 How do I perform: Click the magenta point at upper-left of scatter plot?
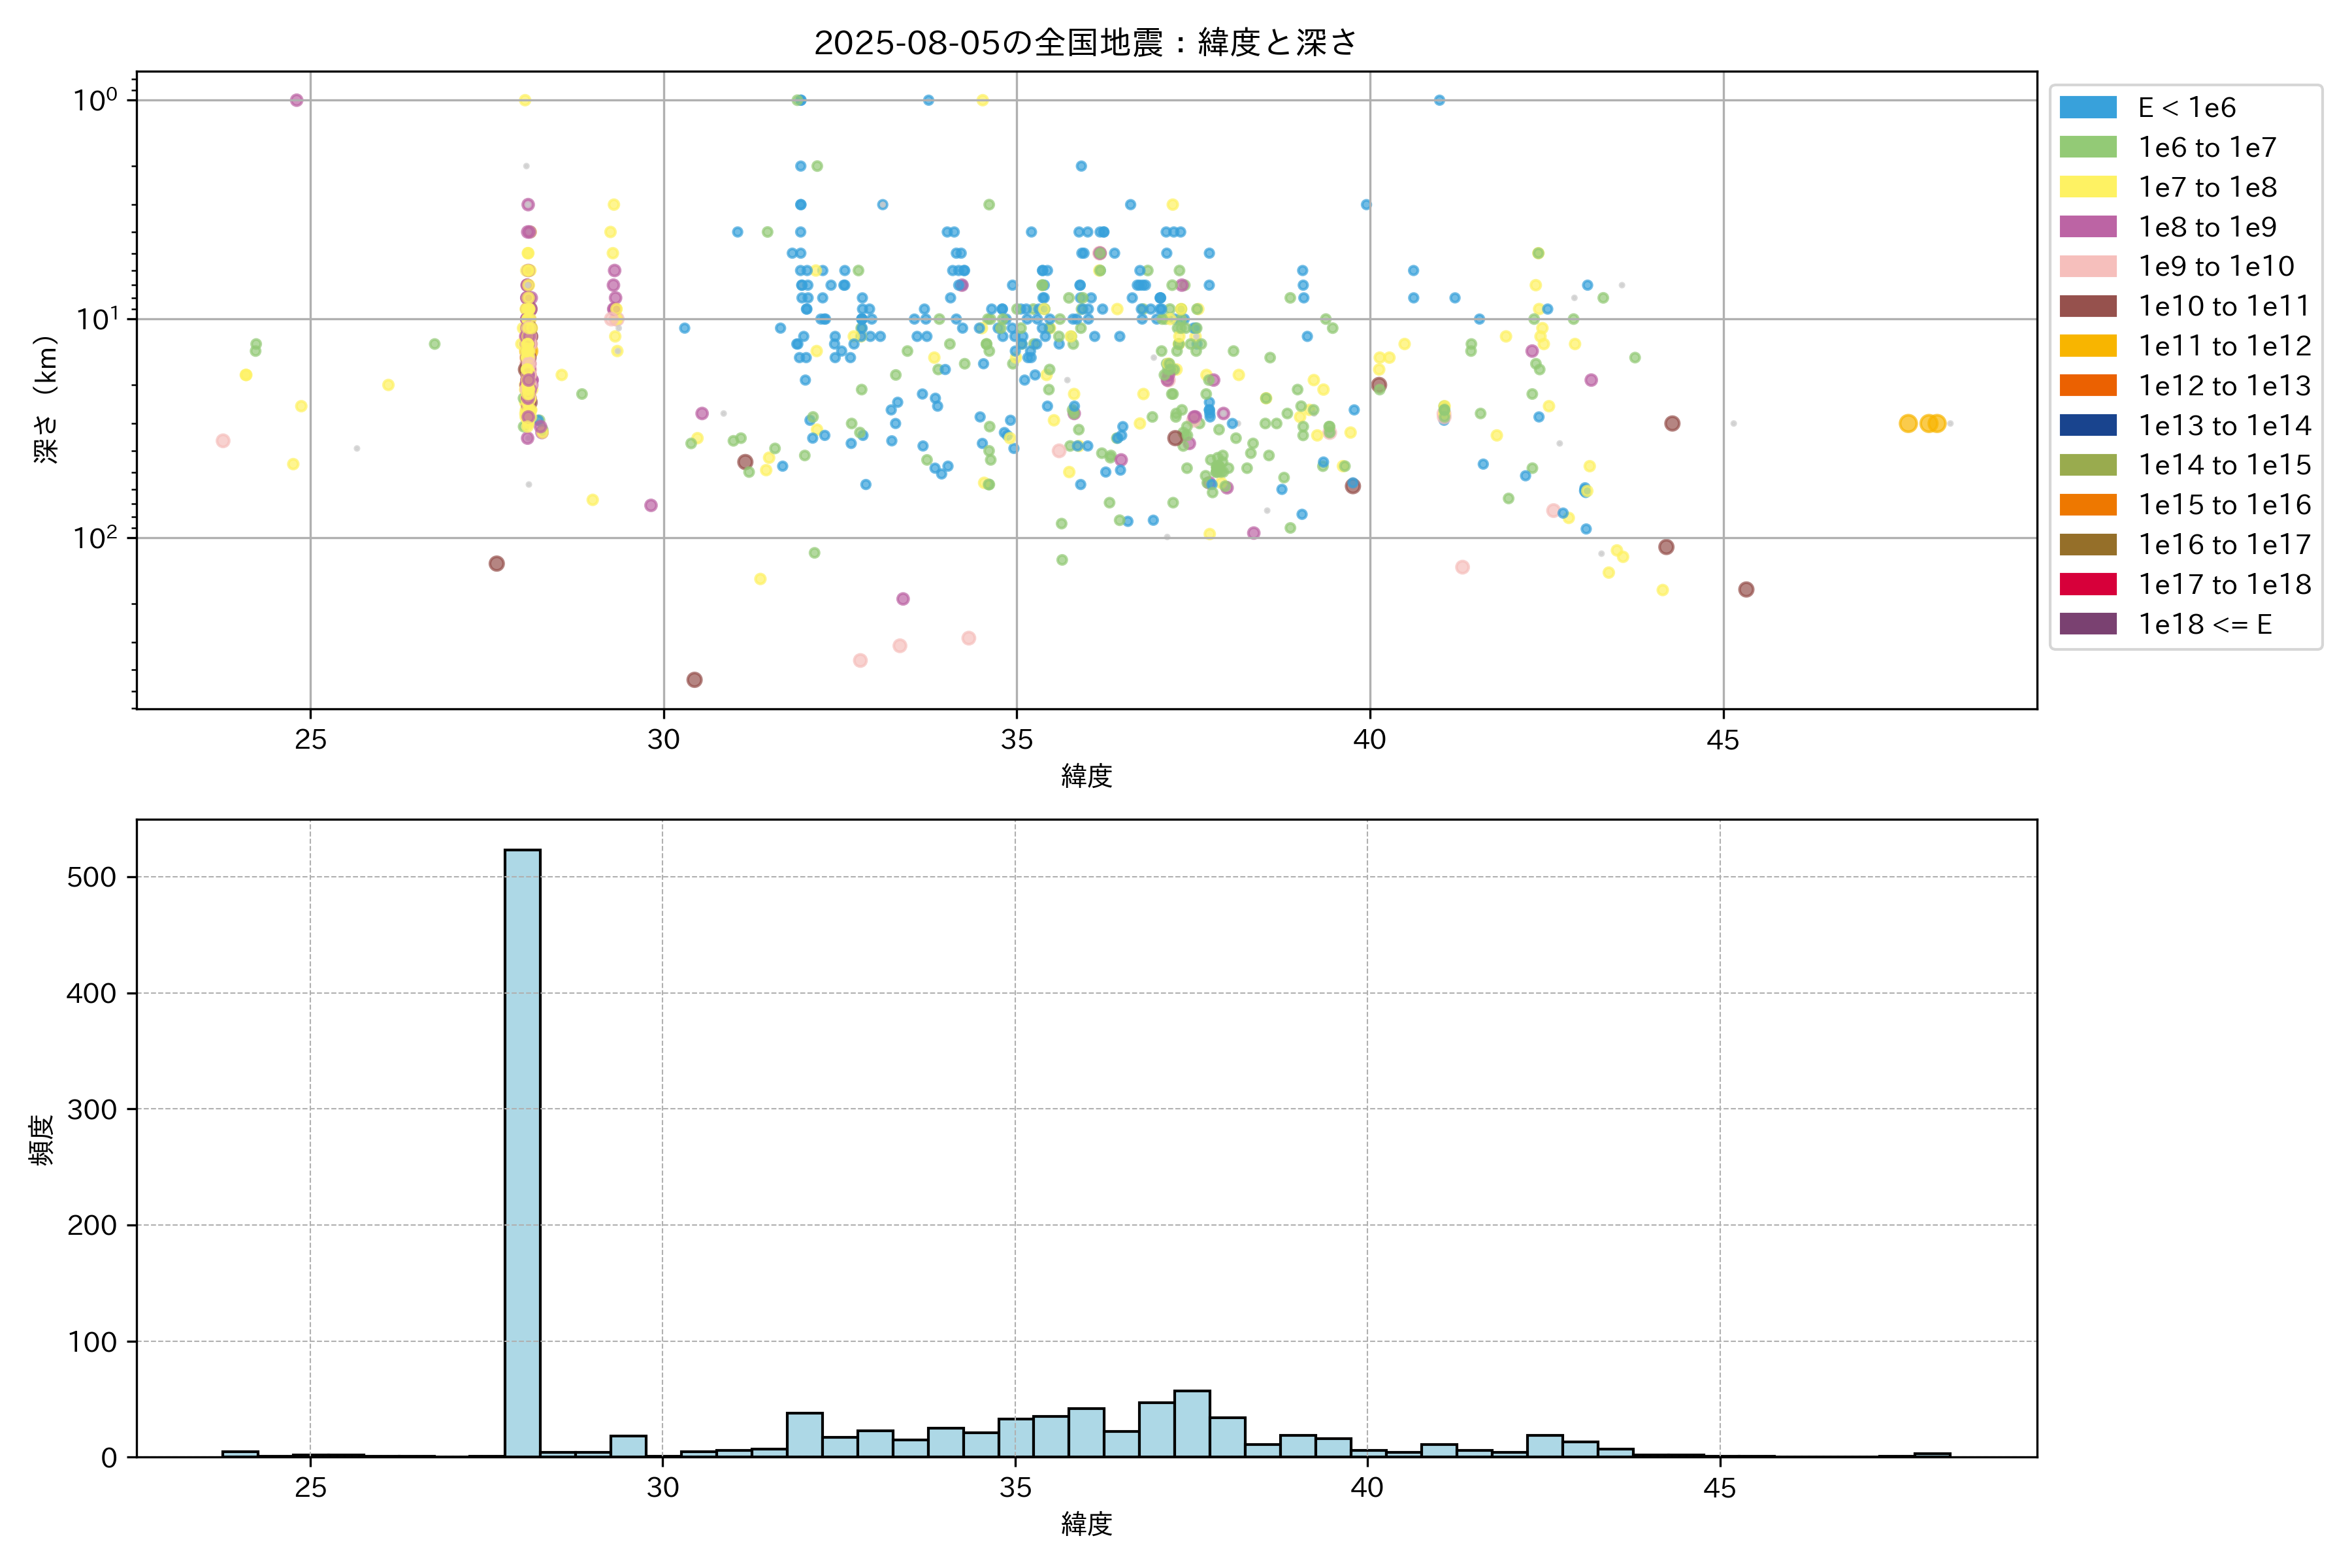296,100
